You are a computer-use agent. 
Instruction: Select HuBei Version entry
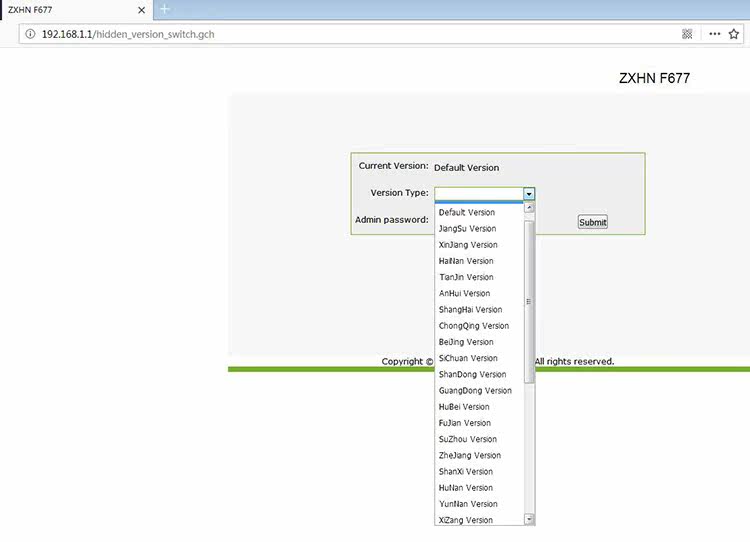[479, 407]
